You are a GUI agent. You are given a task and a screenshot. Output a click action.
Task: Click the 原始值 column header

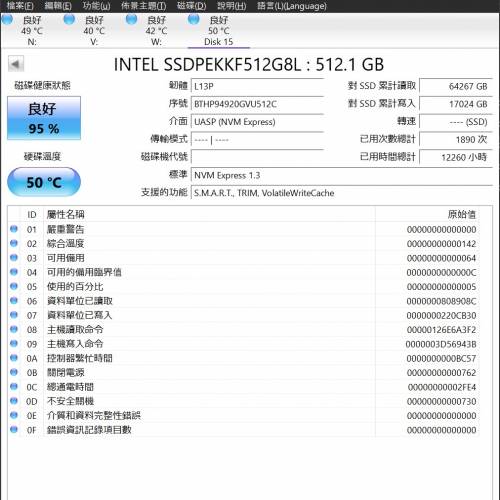[462, 214]
